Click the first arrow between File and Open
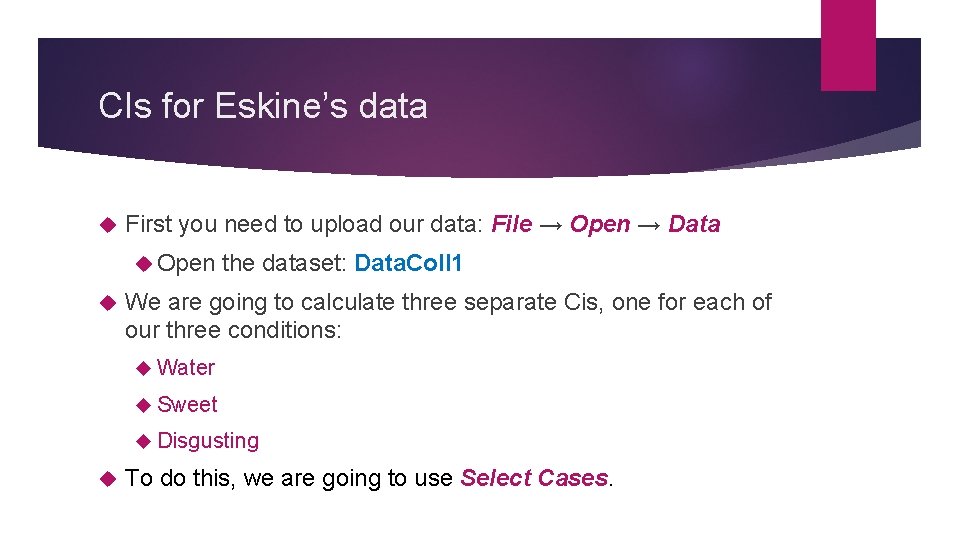The width and height of the screenshot is (960, 540). (x=551, y=224)
